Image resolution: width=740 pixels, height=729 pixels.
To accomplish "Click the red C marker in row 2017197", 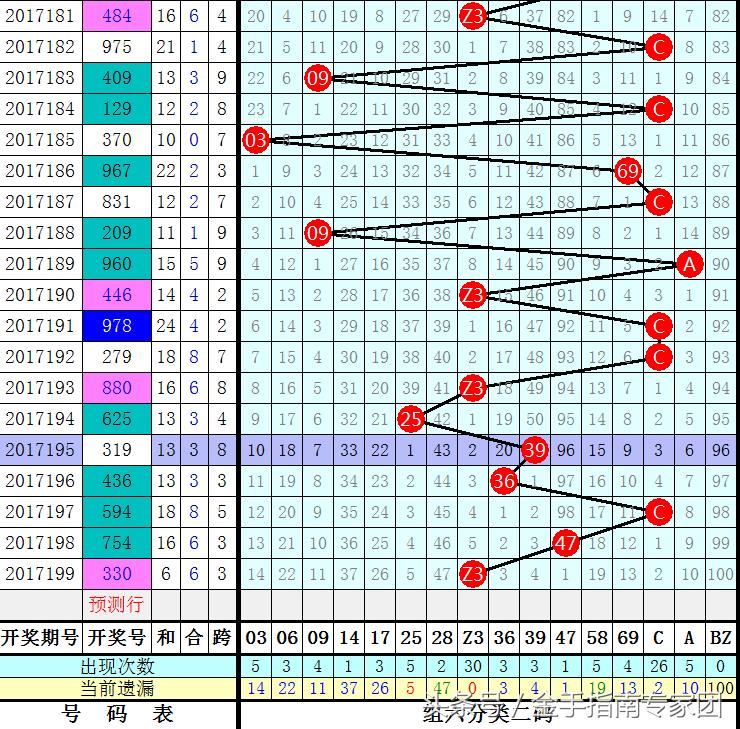I will [x=658, y=512].
